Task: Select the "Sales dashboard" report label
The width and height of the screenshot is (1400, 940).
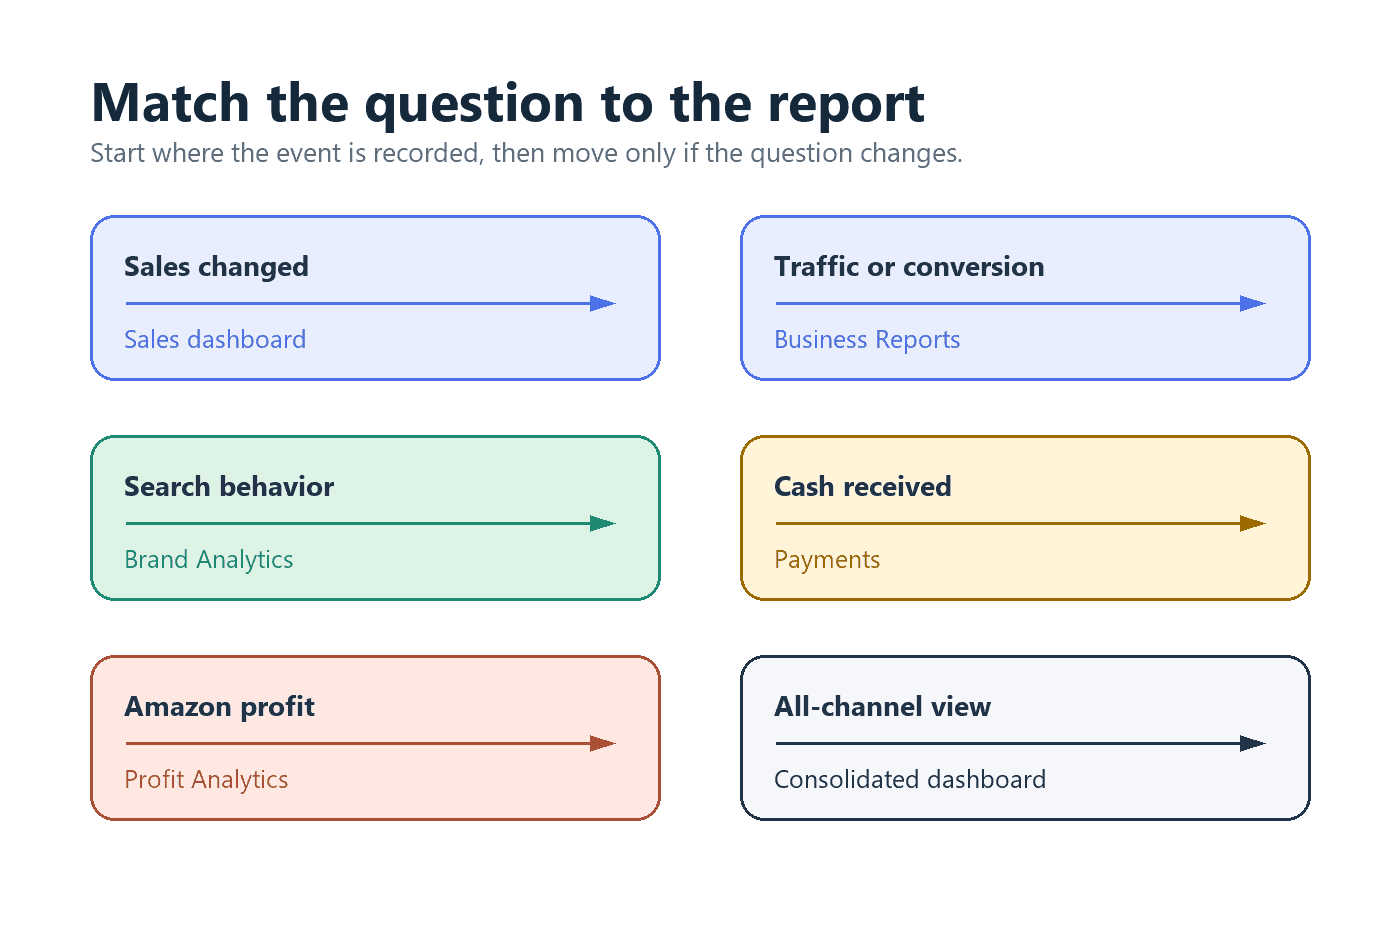Action: (215, 340)
